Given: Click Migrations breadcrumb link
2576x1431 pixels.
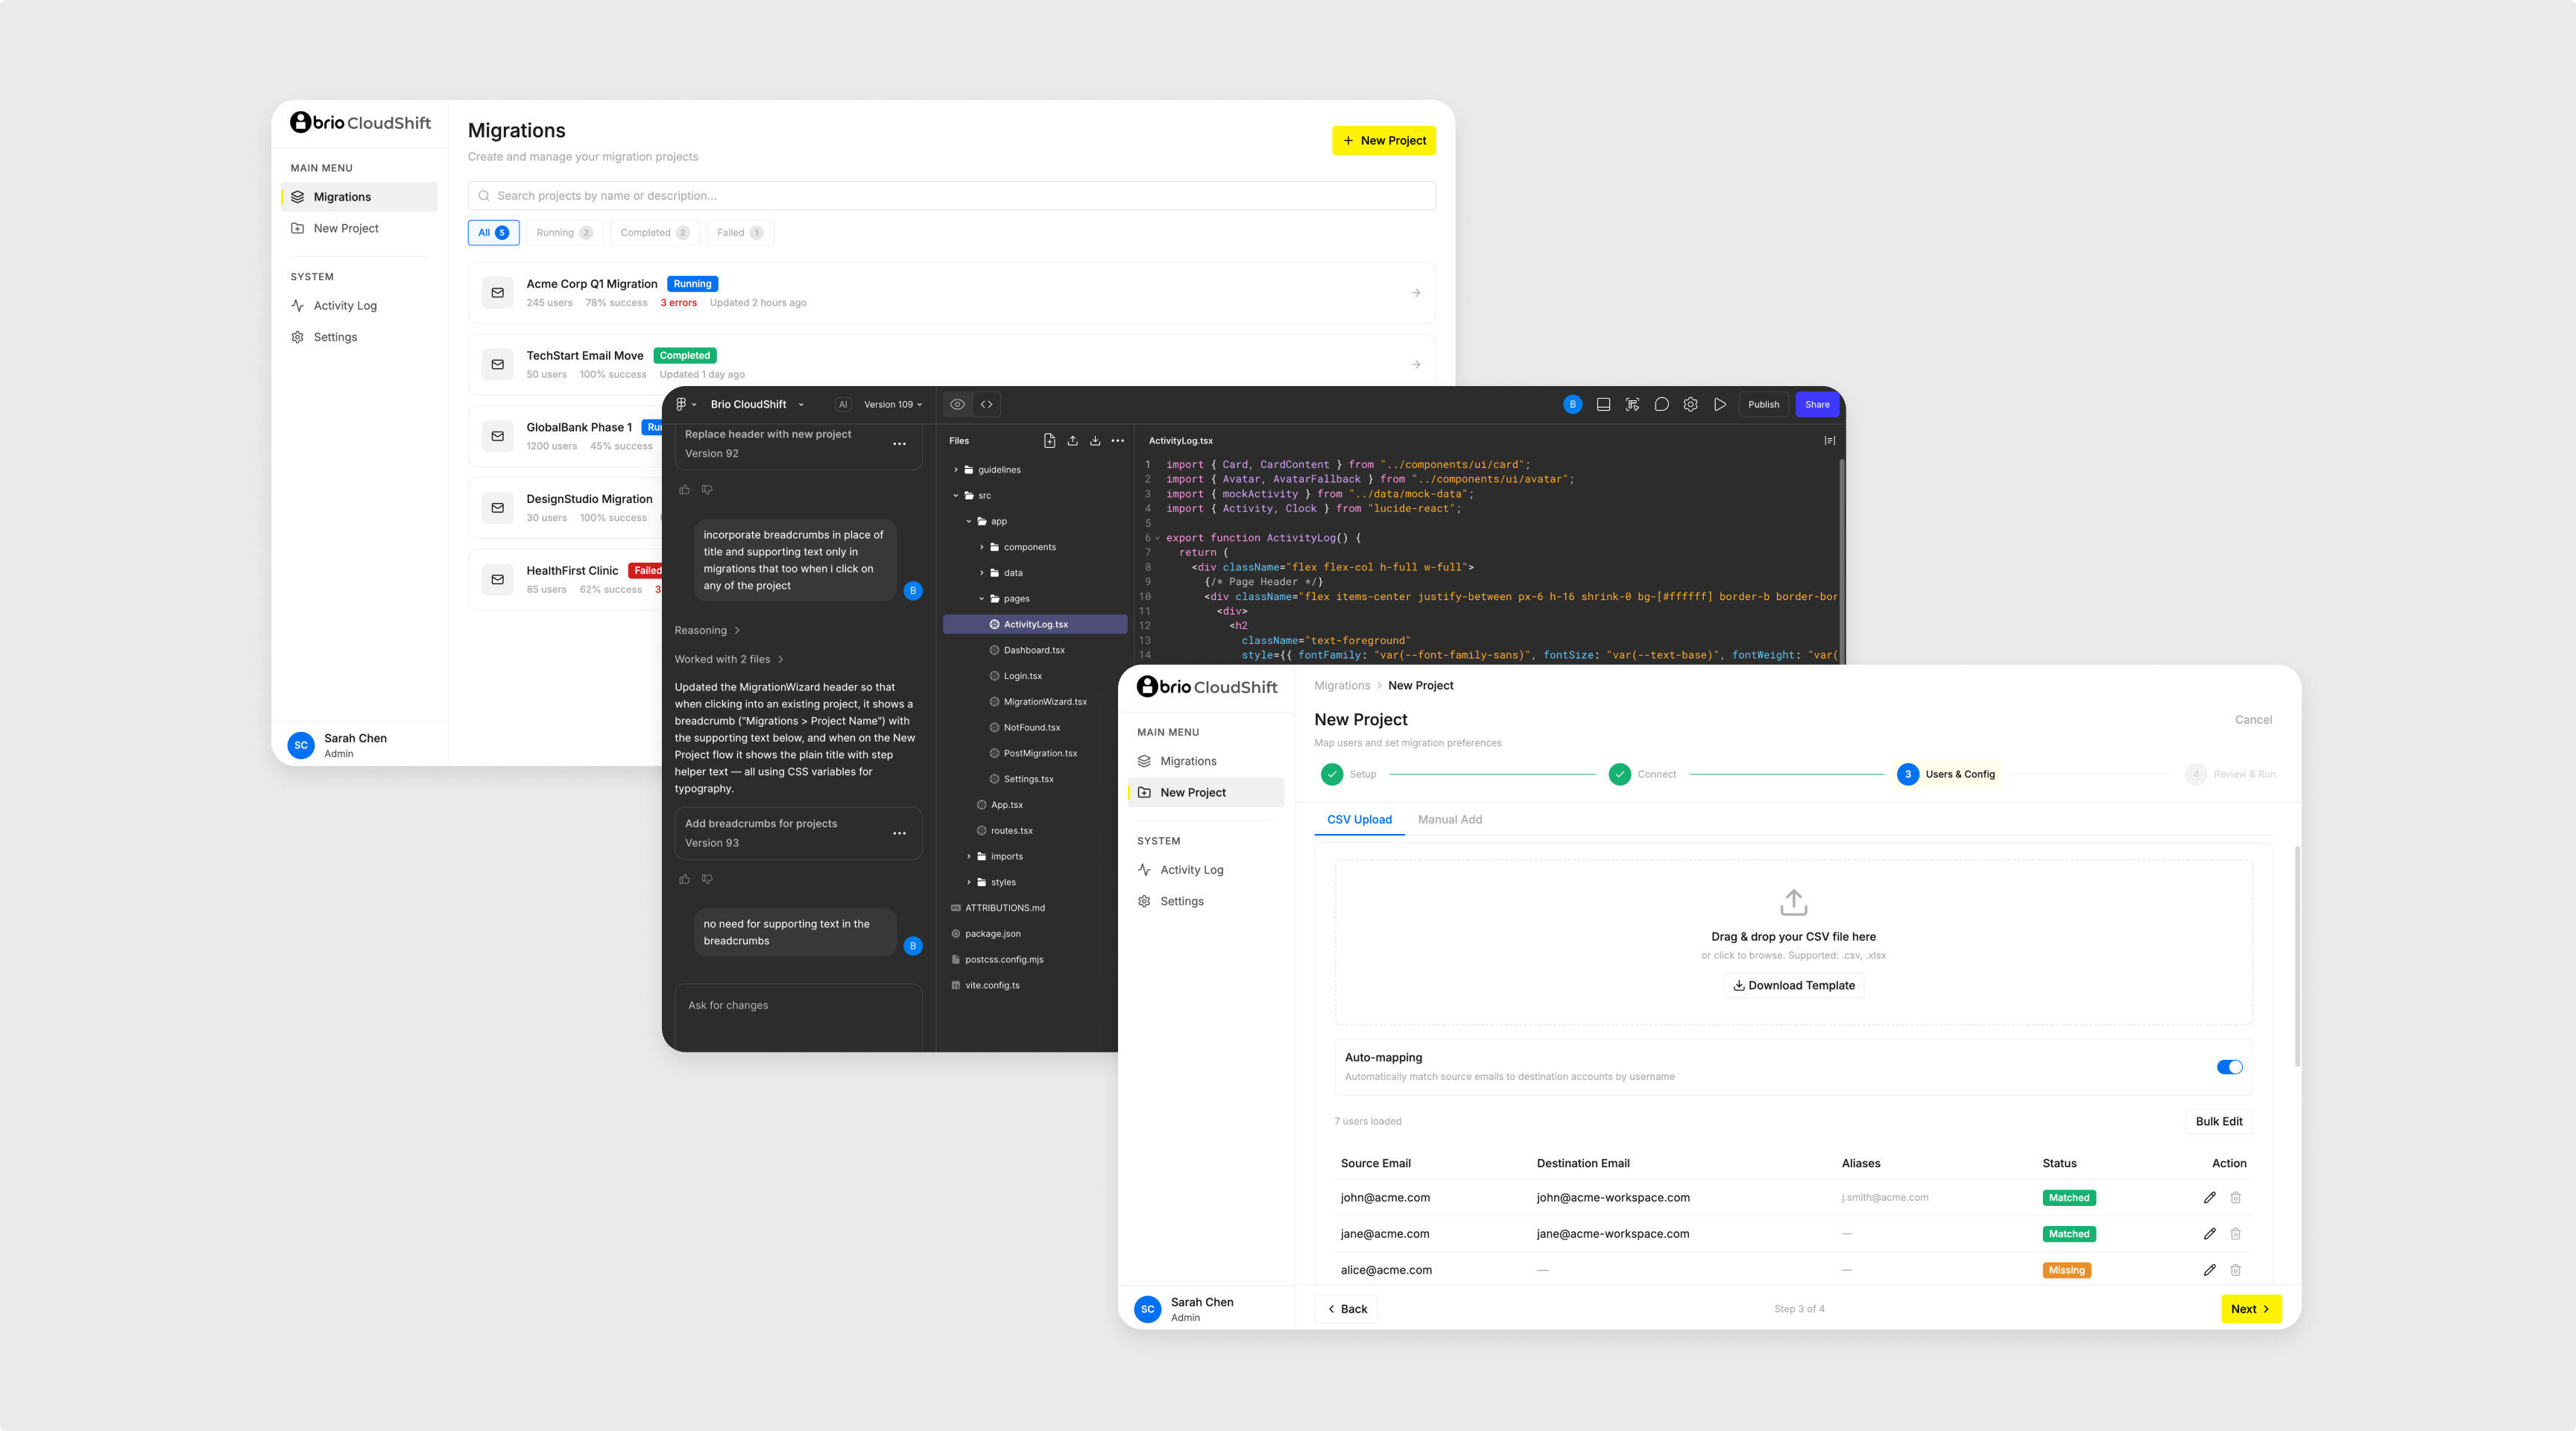Looking at the screenshot, I should [x=1342, y=685].
